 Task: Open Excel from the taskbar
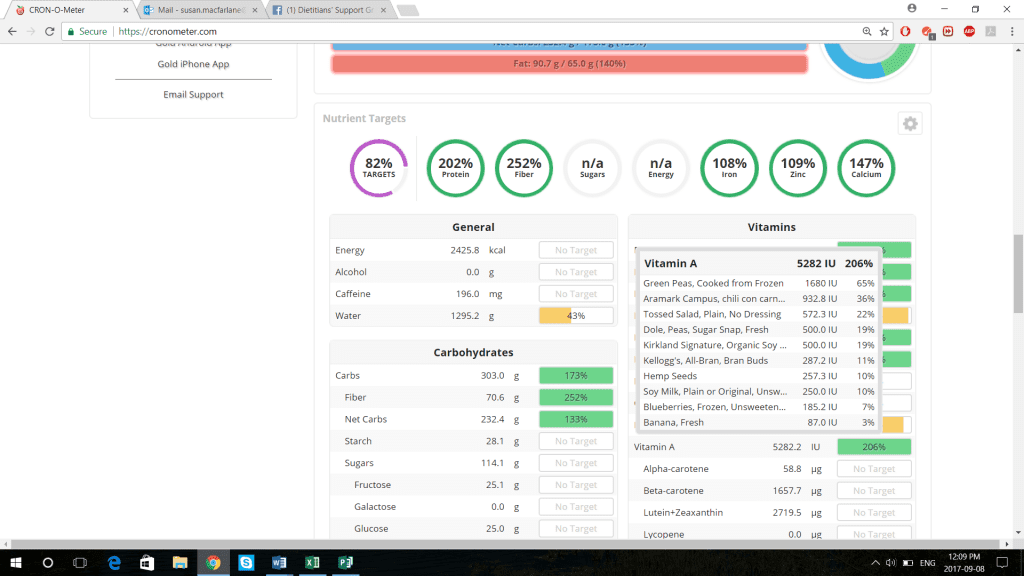[312, 562]
